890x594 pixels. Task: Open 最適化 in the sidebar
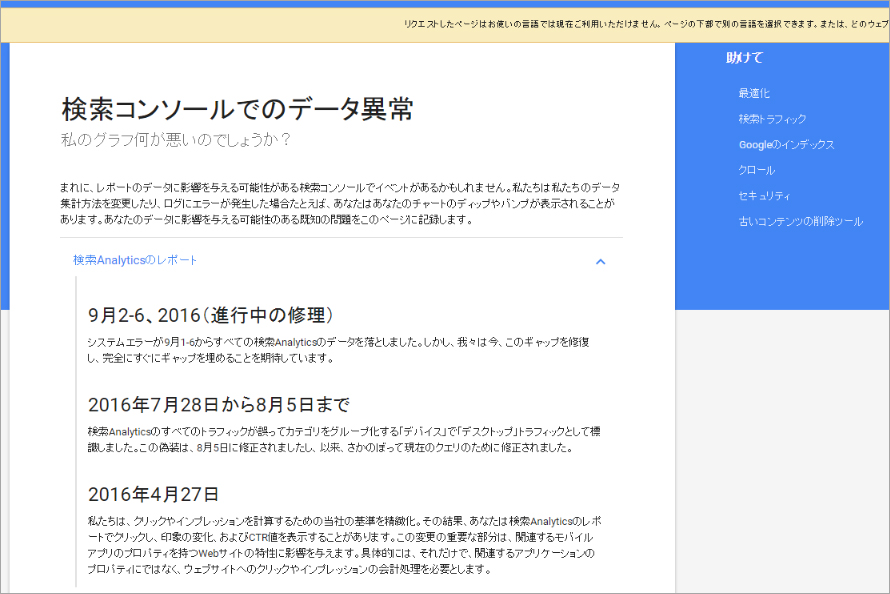coord(754,94)
